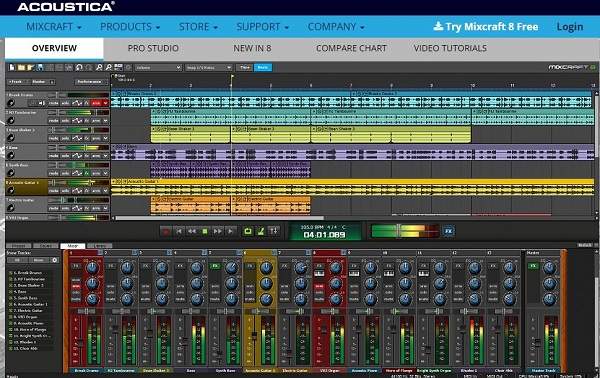The image size is (600, 378).
Task: Click the Punch in/out icon in transport
Action: click(274, 231)
